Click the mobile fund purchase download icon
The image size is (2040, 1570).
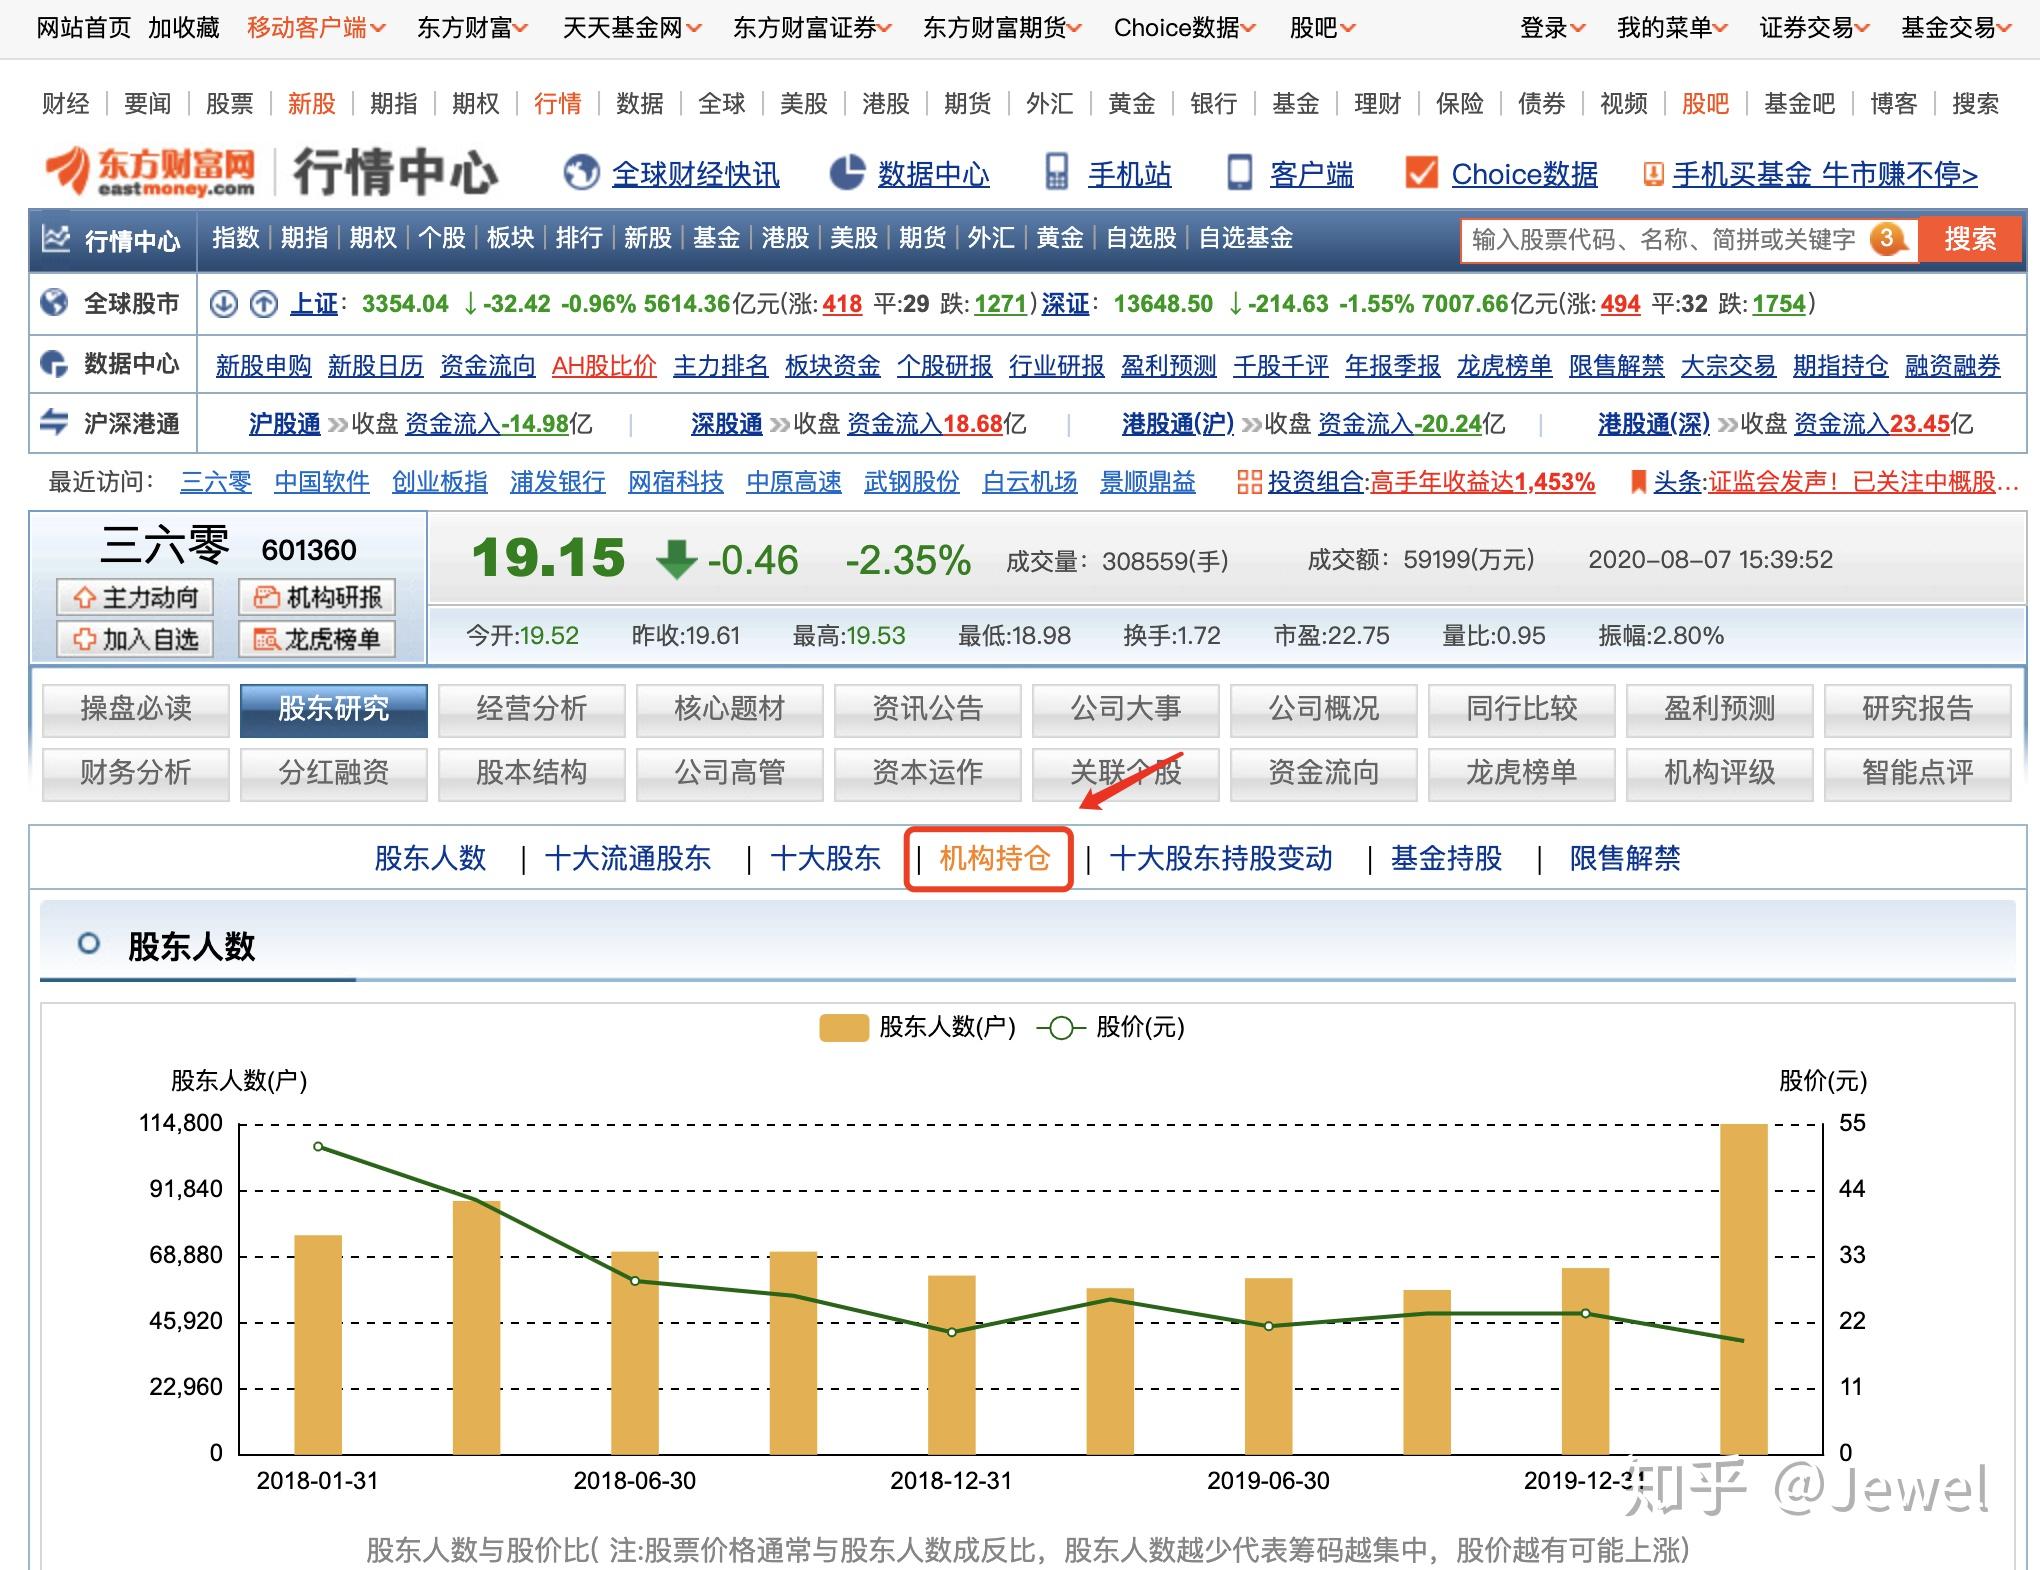pyautogui.click(x=1654, y=174)
